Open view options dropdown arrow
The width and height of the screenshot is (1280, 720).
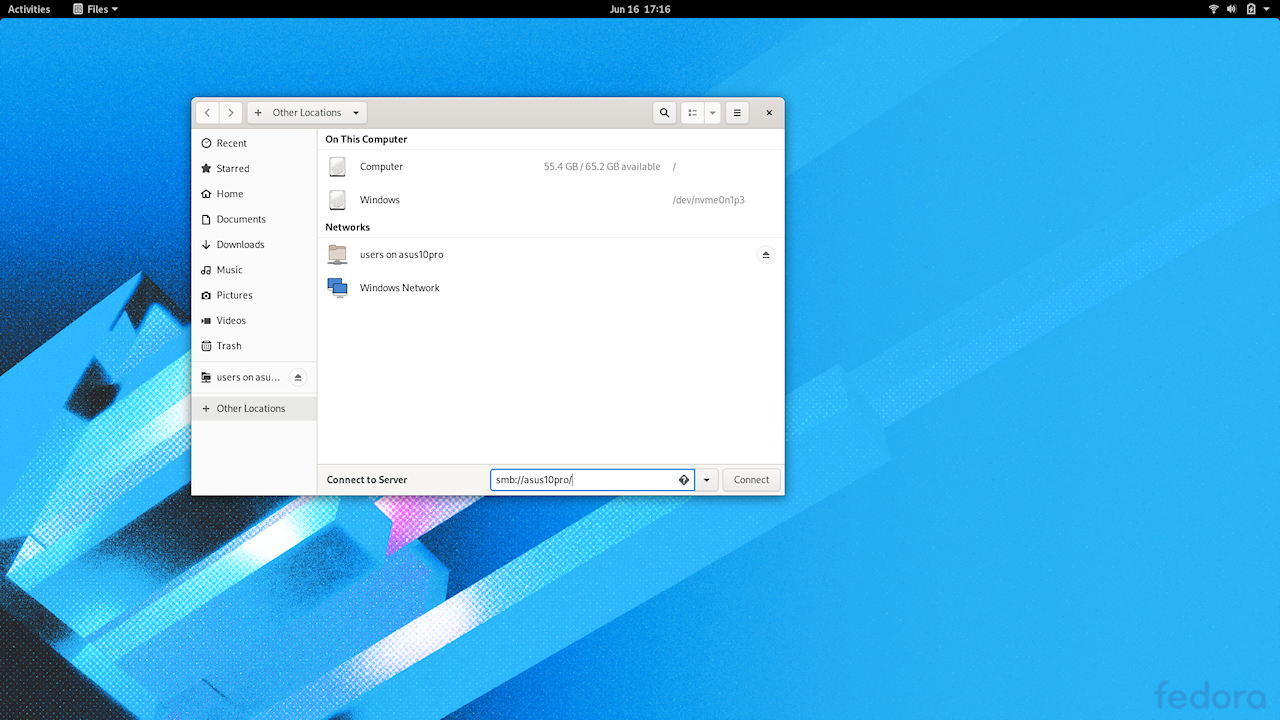click(713, 113)
